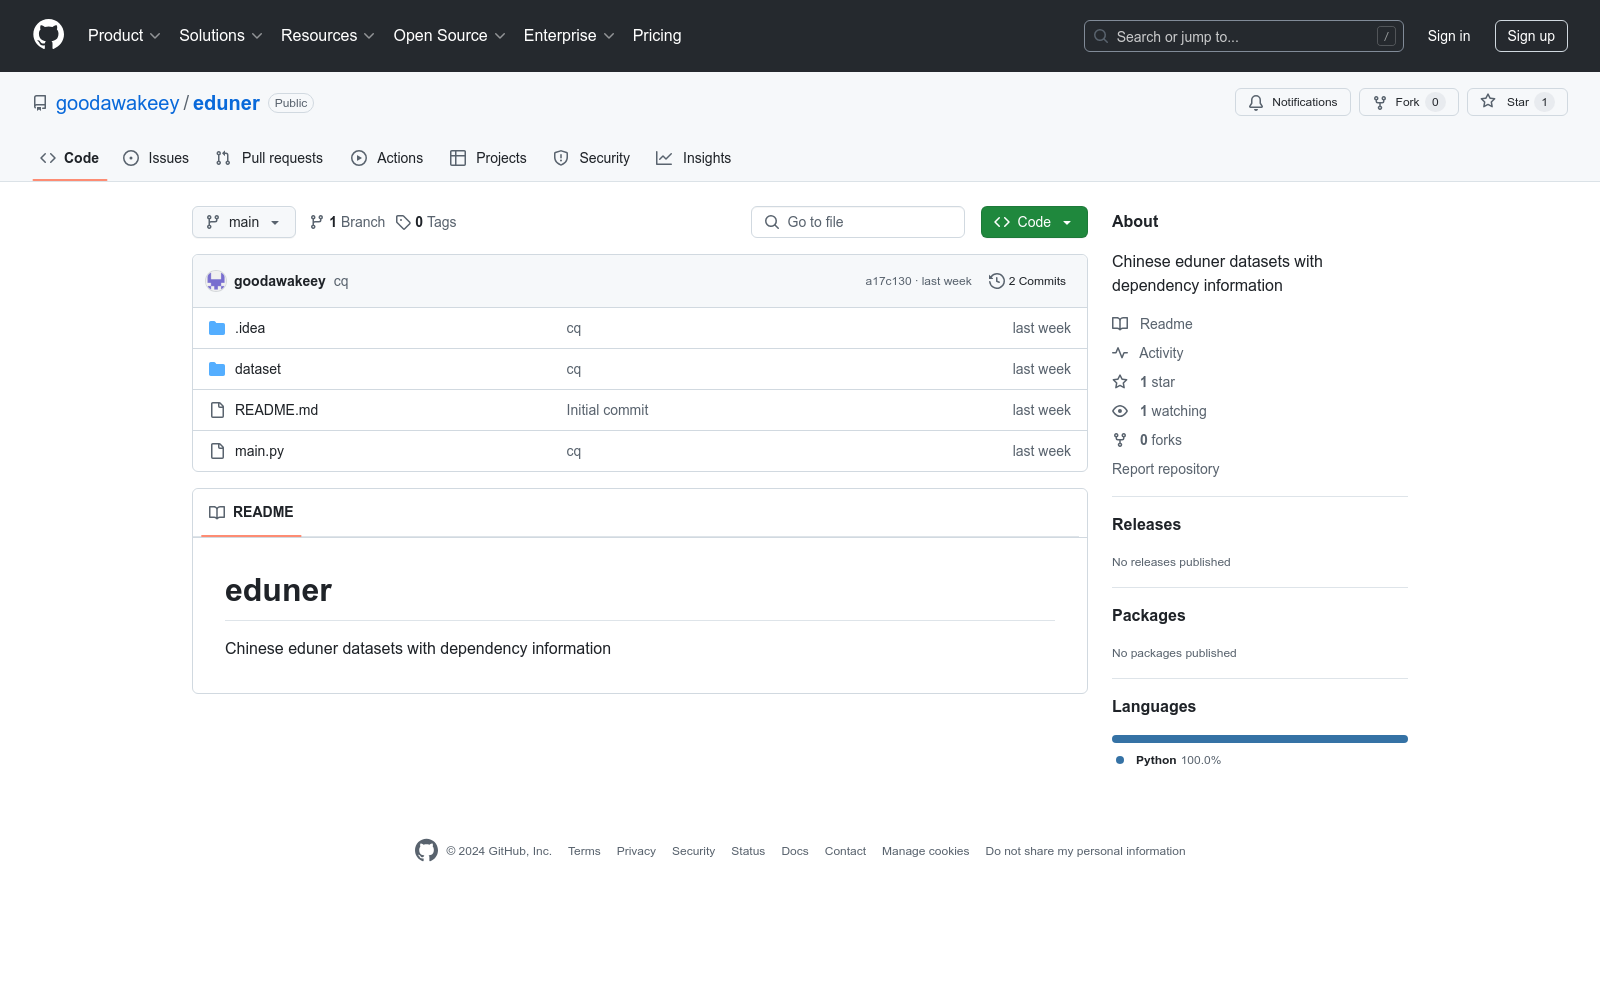Image resolution: width=1600 pixels, height=1000 pixels.
Task: Open the Packages heading link
Action: pos(1148,615)
